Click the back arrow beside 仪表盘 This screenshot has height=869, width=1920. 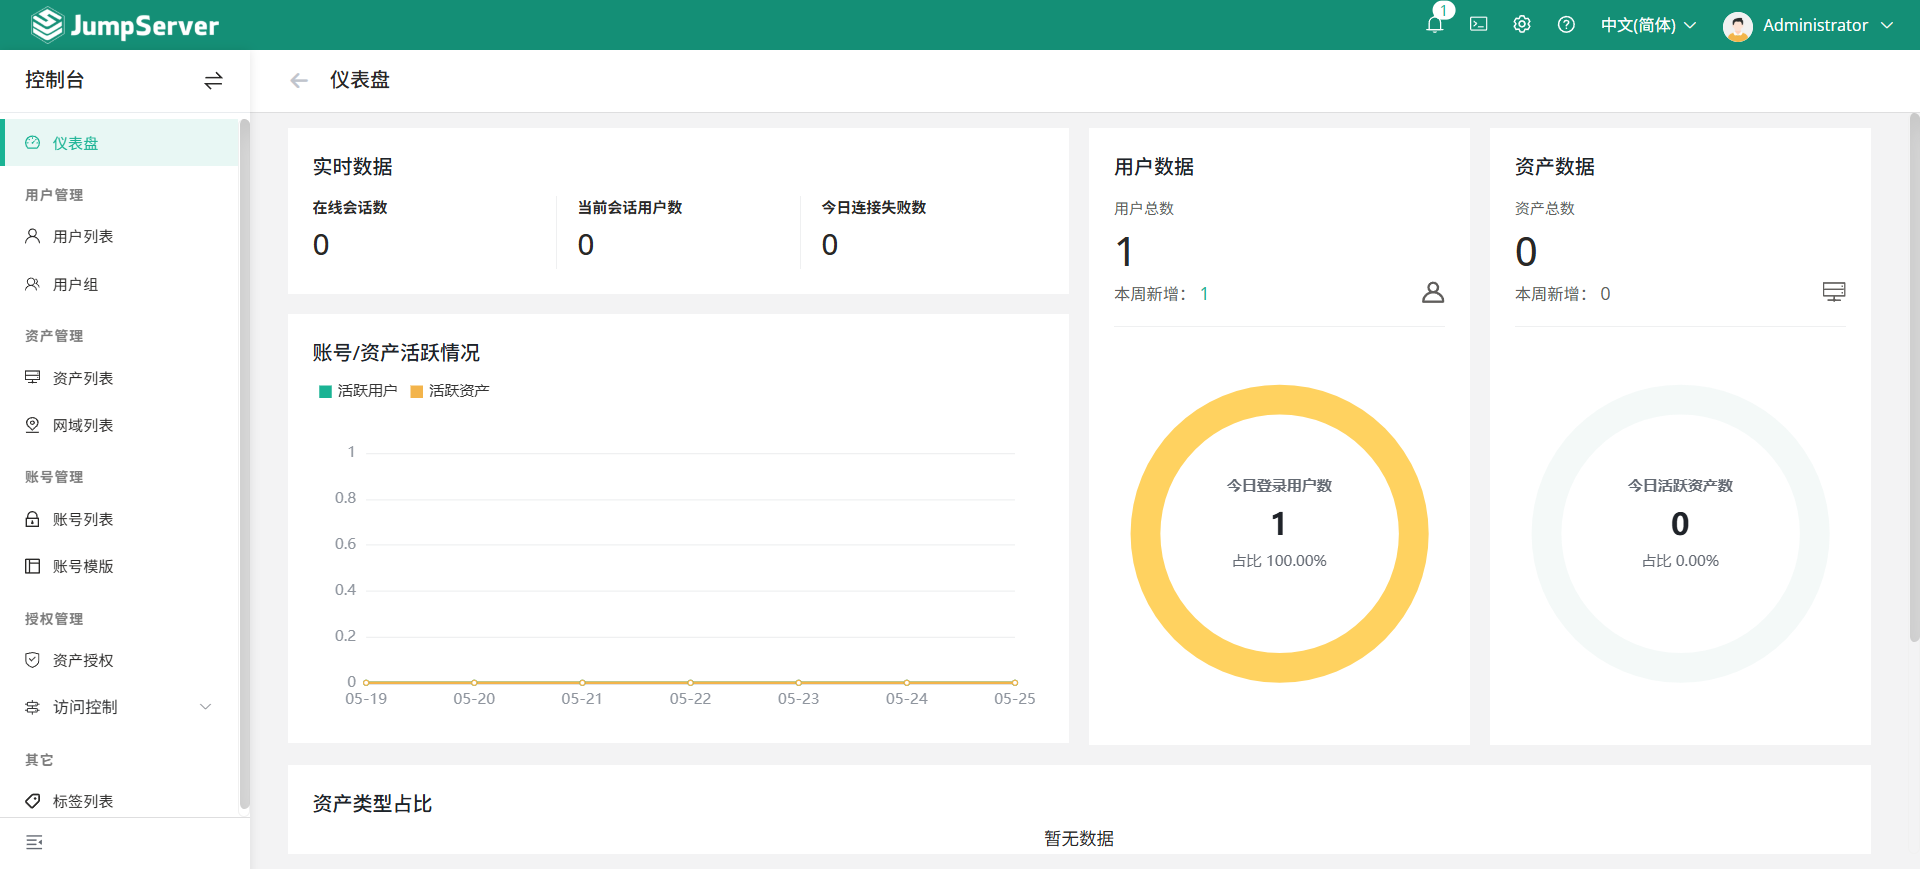298,81
